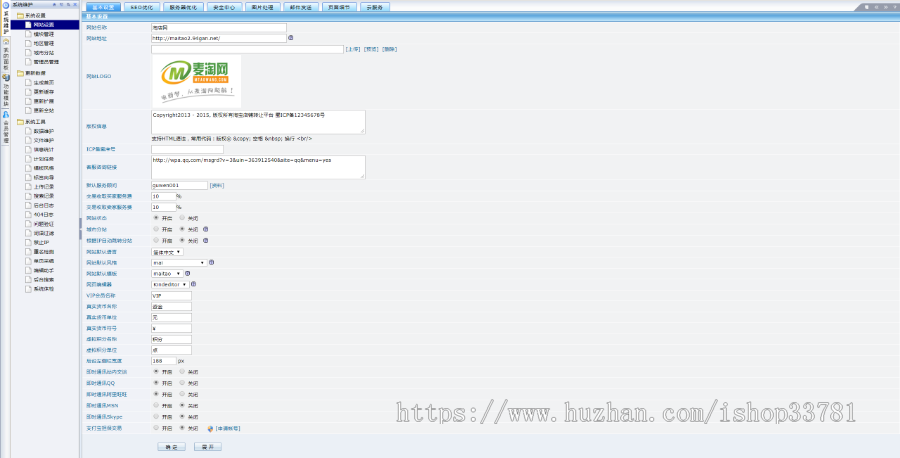Click first small icon in sidebar header
This screenshot has height=458, width=900.
coord(55,4)
